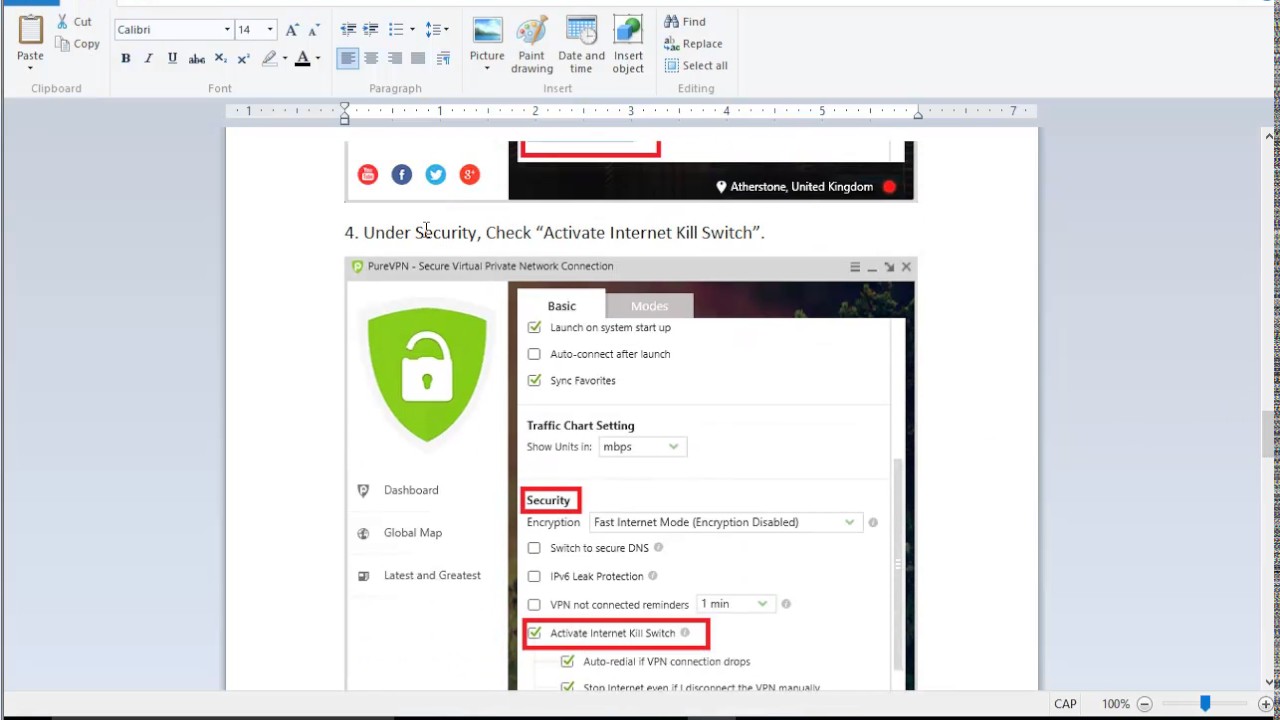Start a bulleted list
The width and height of the screenshot is (1280, 720).
point(396,30)
